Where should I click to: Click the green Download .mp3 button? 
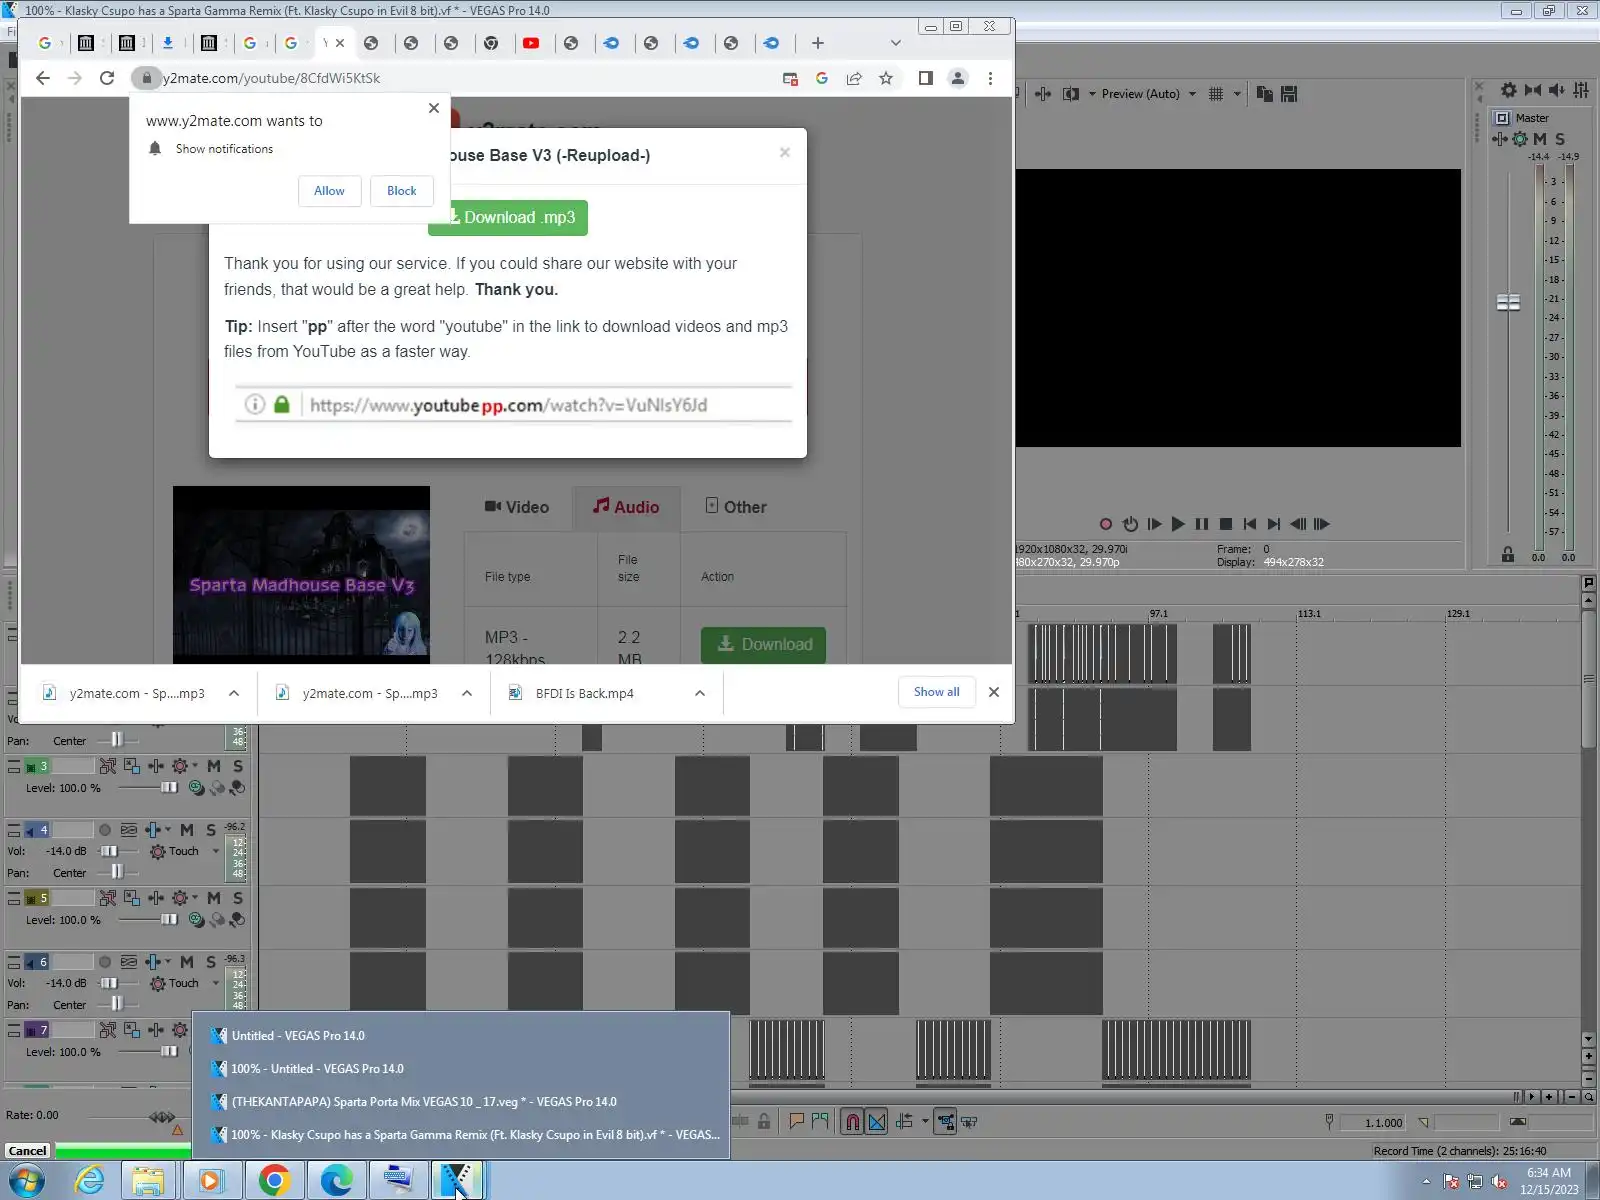click(508, 218)
